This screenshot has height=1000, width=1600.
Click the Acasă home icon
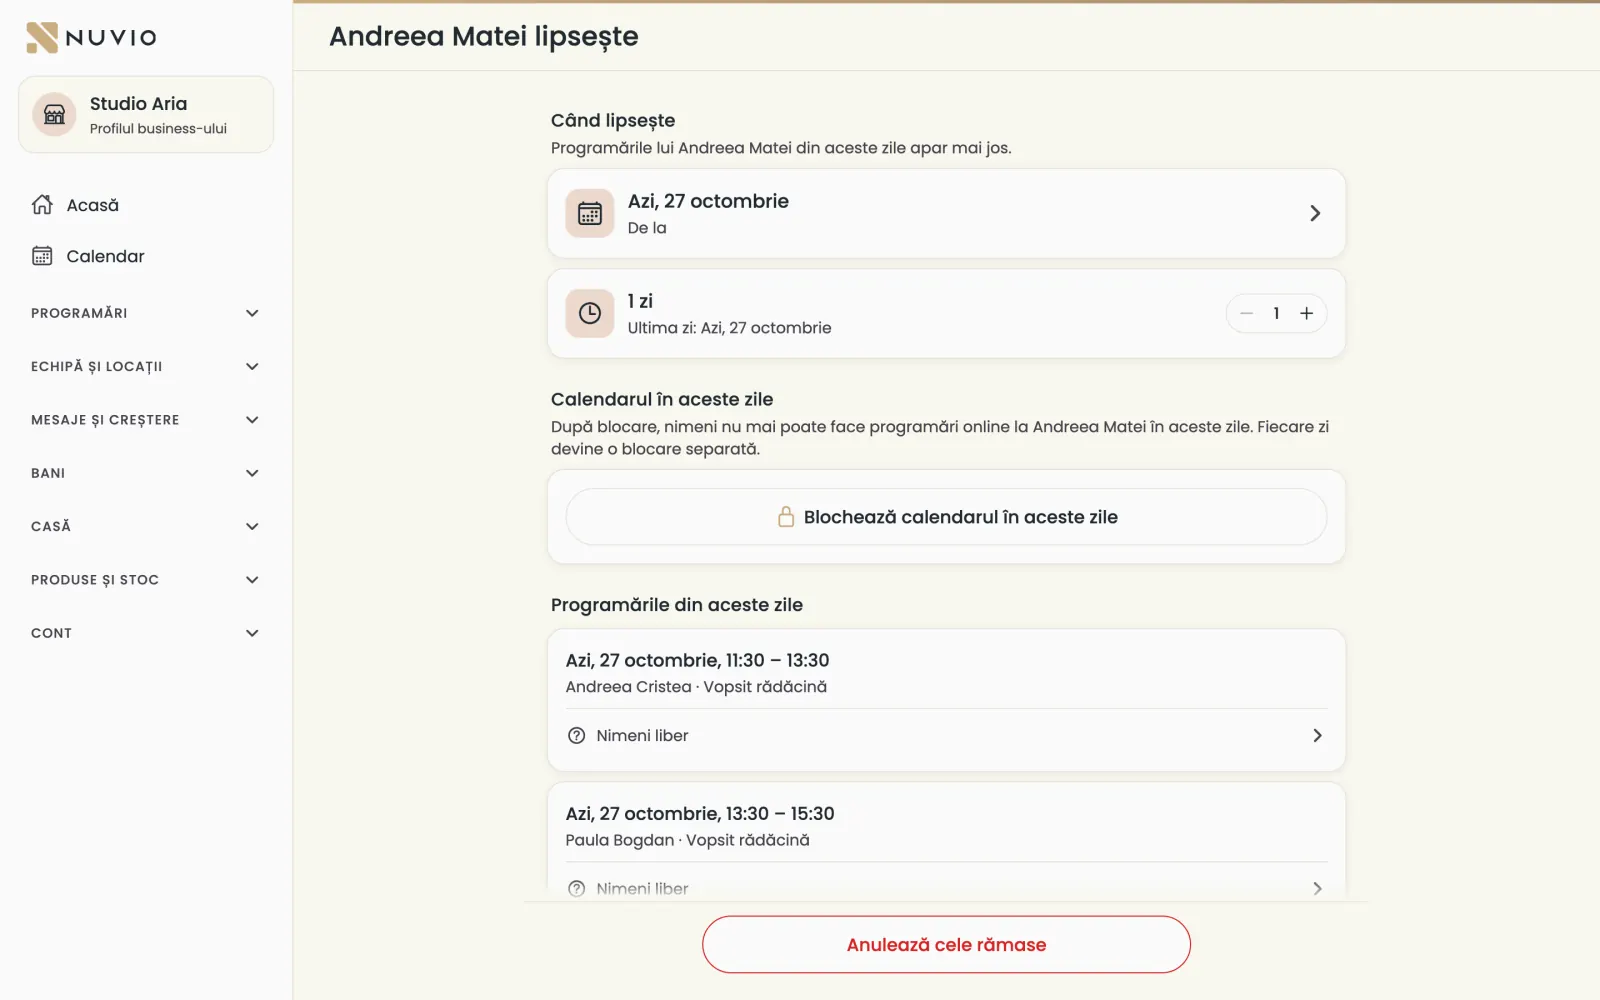pyautogui.click(x=42, y=205)
